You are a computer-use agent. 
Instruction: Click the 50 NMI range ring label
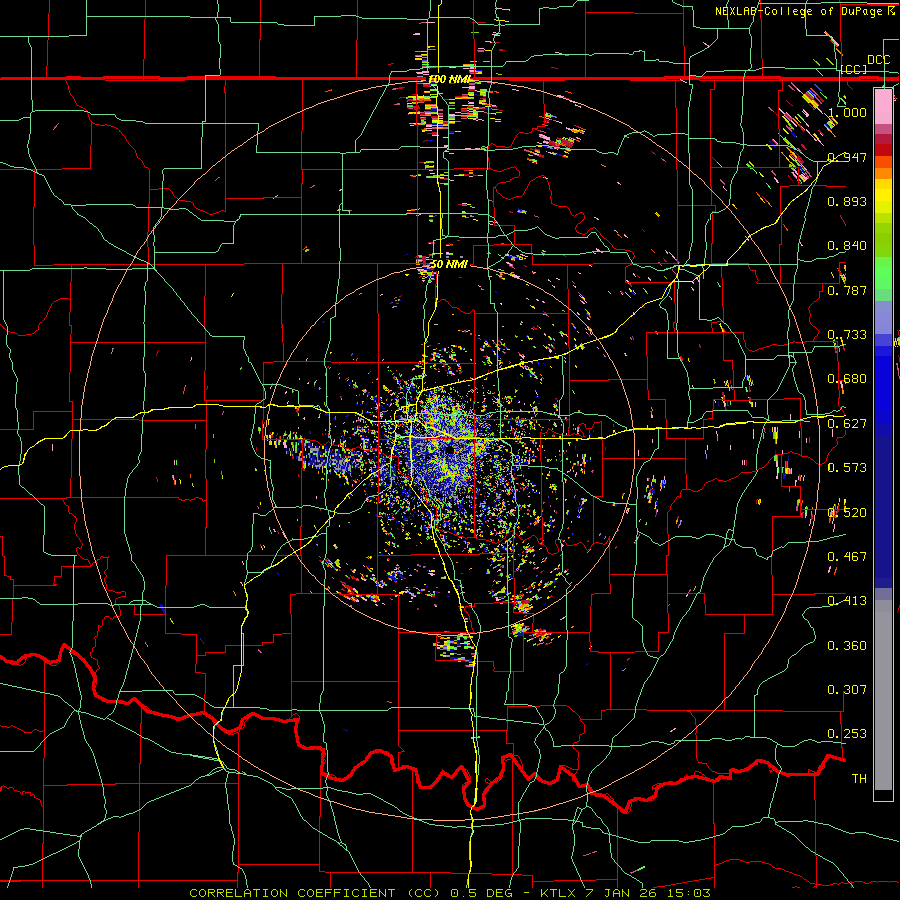pos(449,264)
